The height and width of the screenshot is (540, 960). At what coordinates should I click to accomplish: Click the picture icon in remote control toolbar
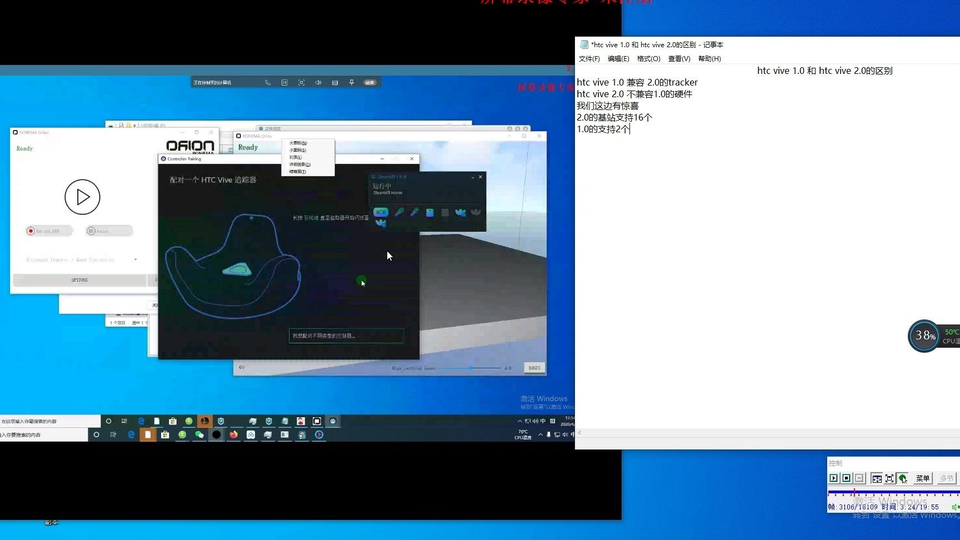click(x=335, y=82)
